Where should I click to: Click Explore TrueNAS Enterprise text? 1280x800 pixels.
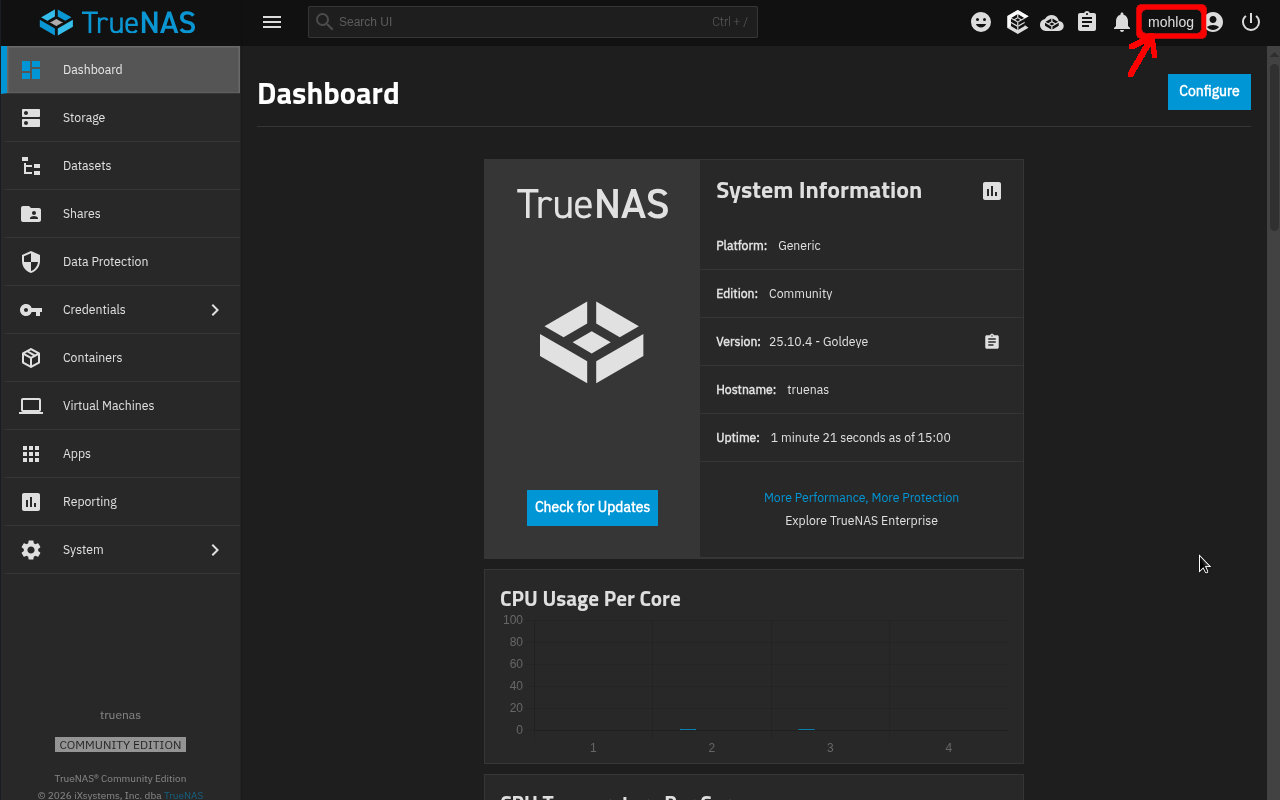861,521
